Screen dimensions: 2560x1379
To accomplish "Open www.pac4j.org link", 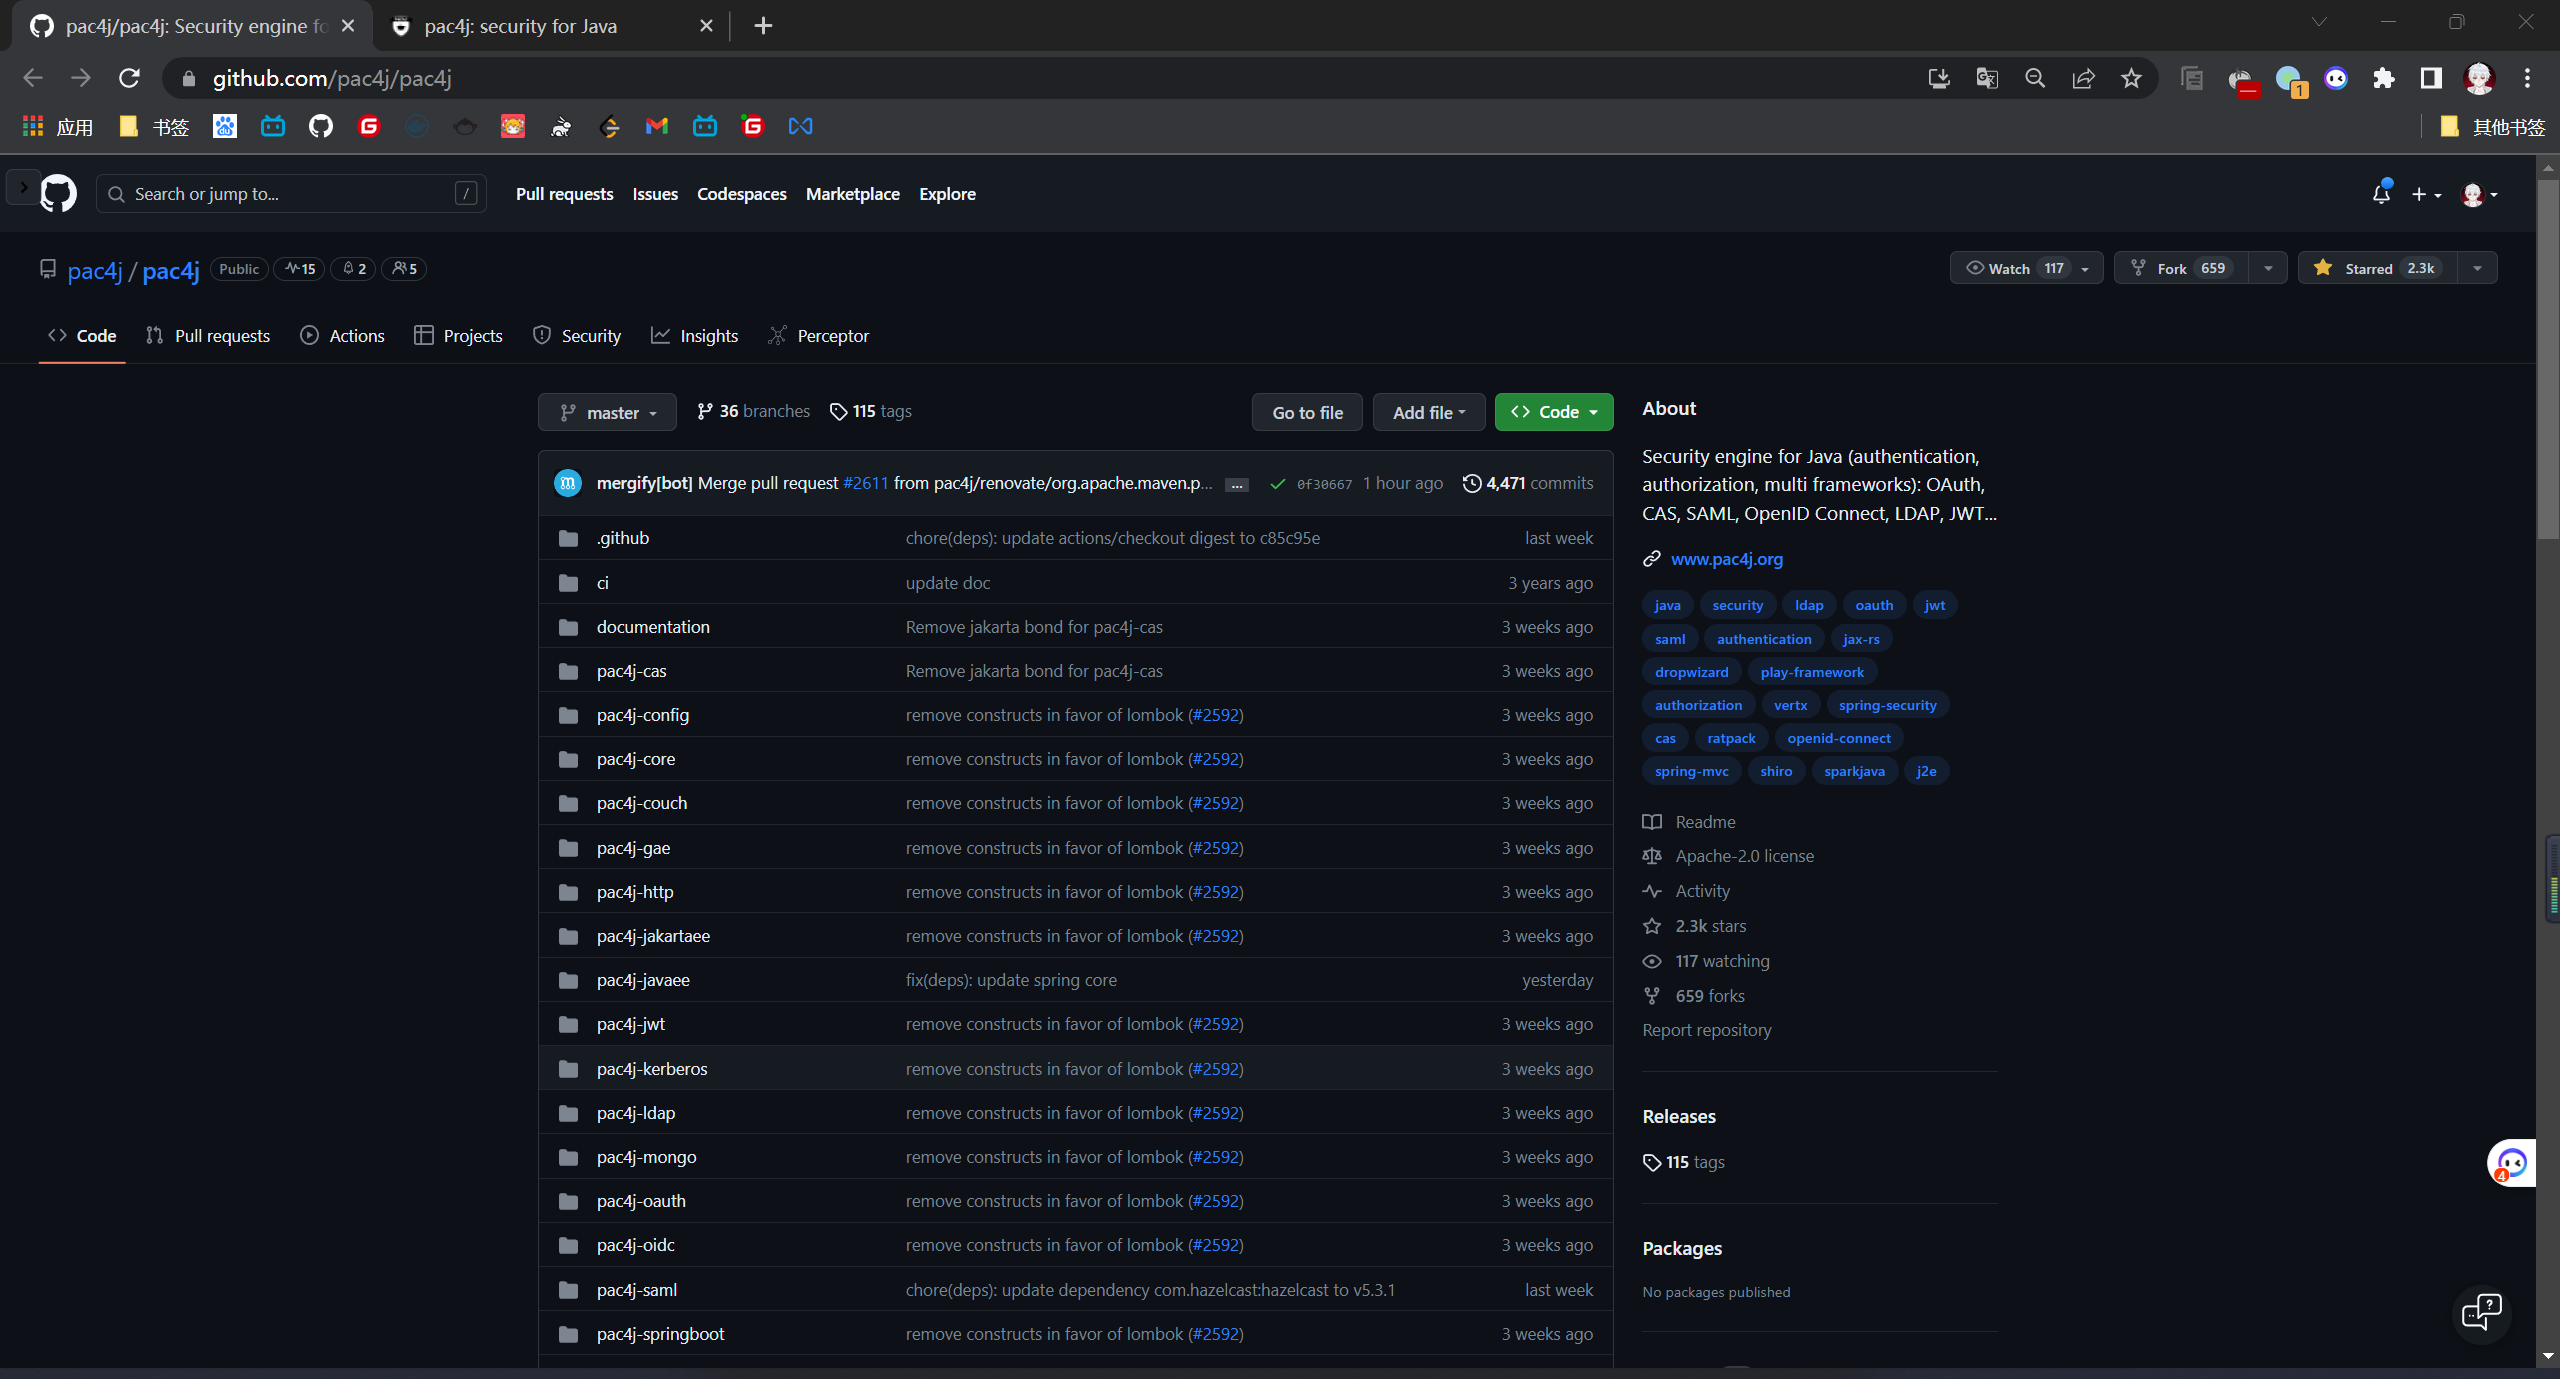I will [1726, 559].
